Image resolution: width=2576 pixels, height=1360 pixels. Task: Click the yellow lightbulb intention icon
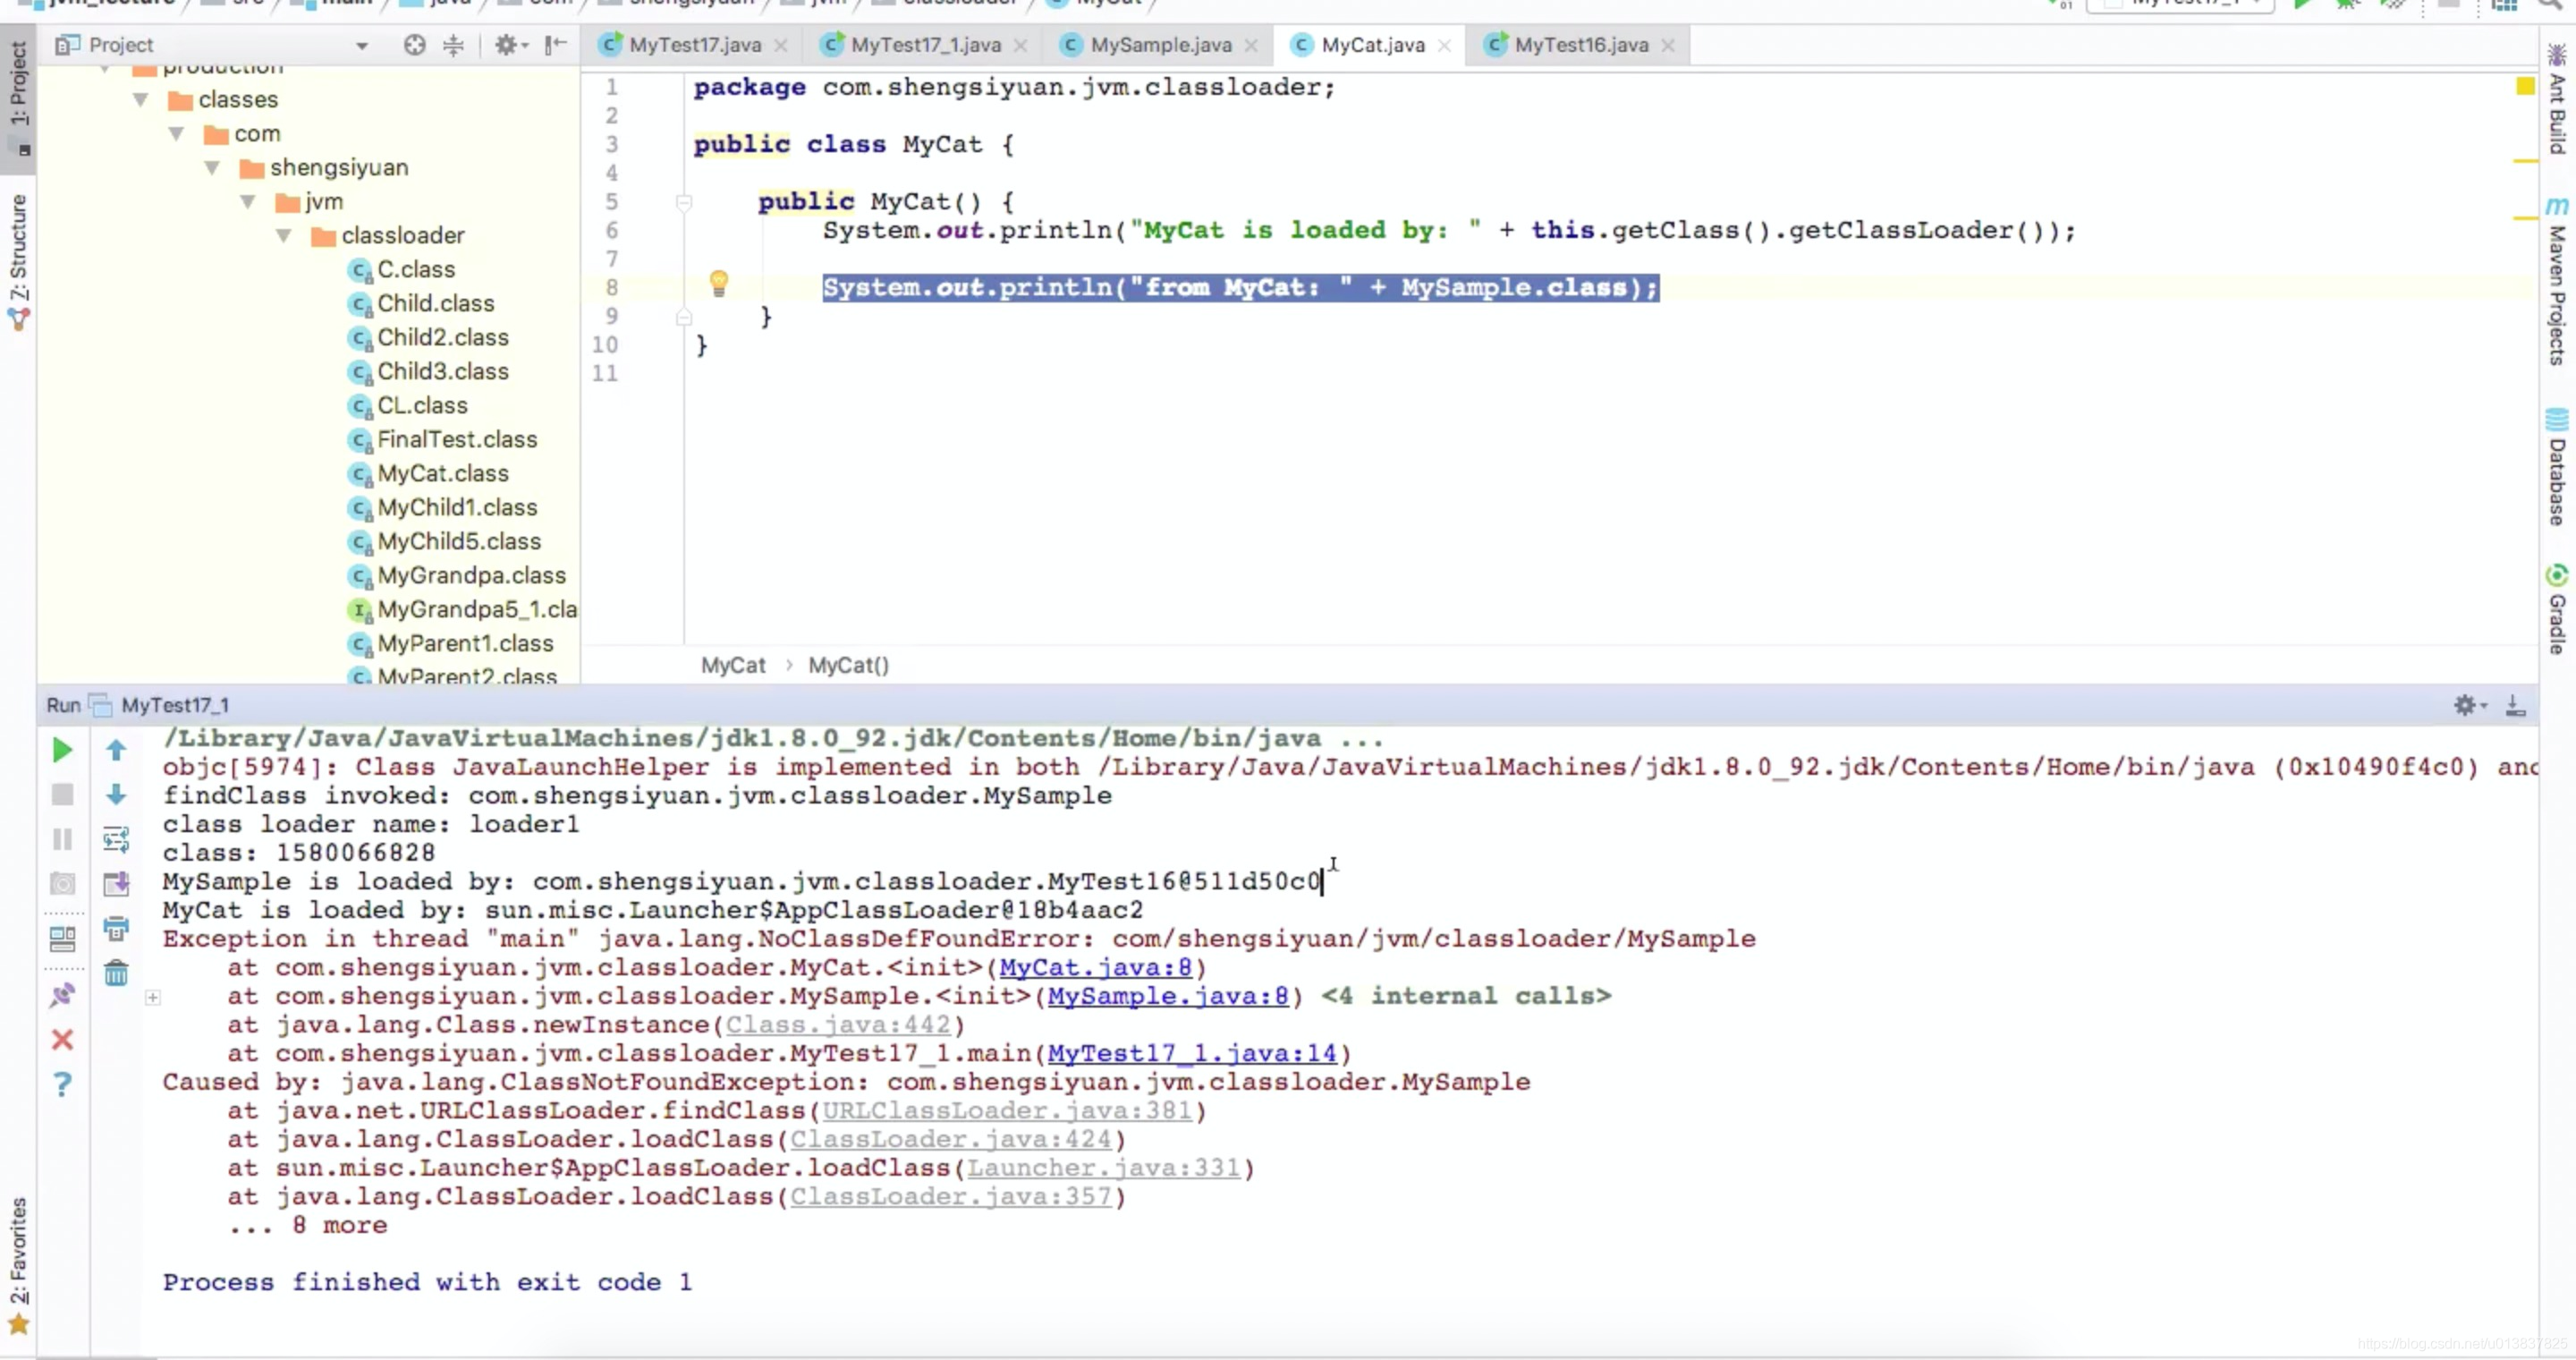pos(718,284)
